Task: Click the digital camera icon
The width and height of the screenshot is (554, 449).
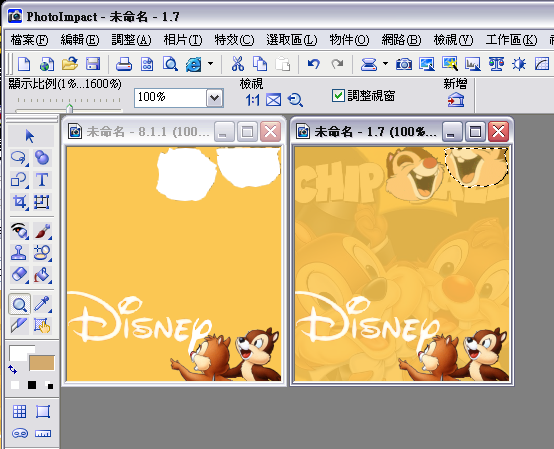Action: [x=403, y=64]
